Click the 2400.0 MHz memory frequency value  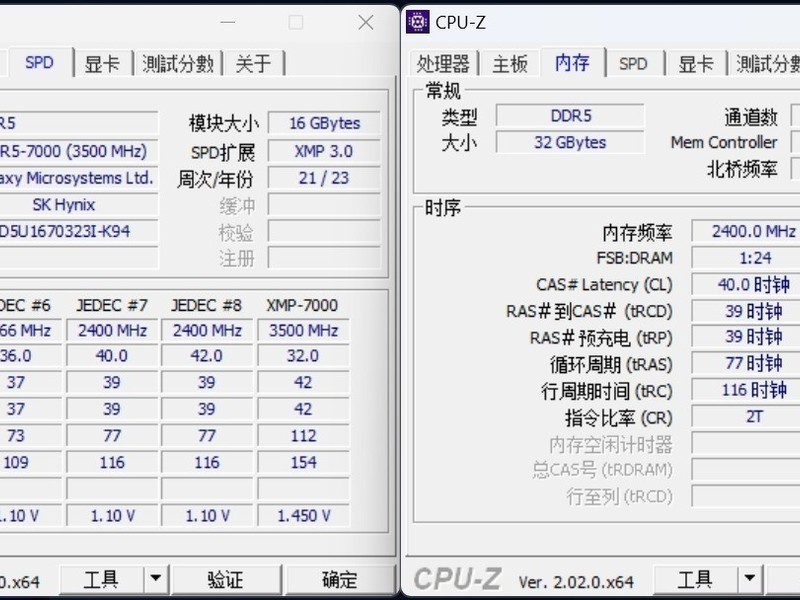point(746,231)
